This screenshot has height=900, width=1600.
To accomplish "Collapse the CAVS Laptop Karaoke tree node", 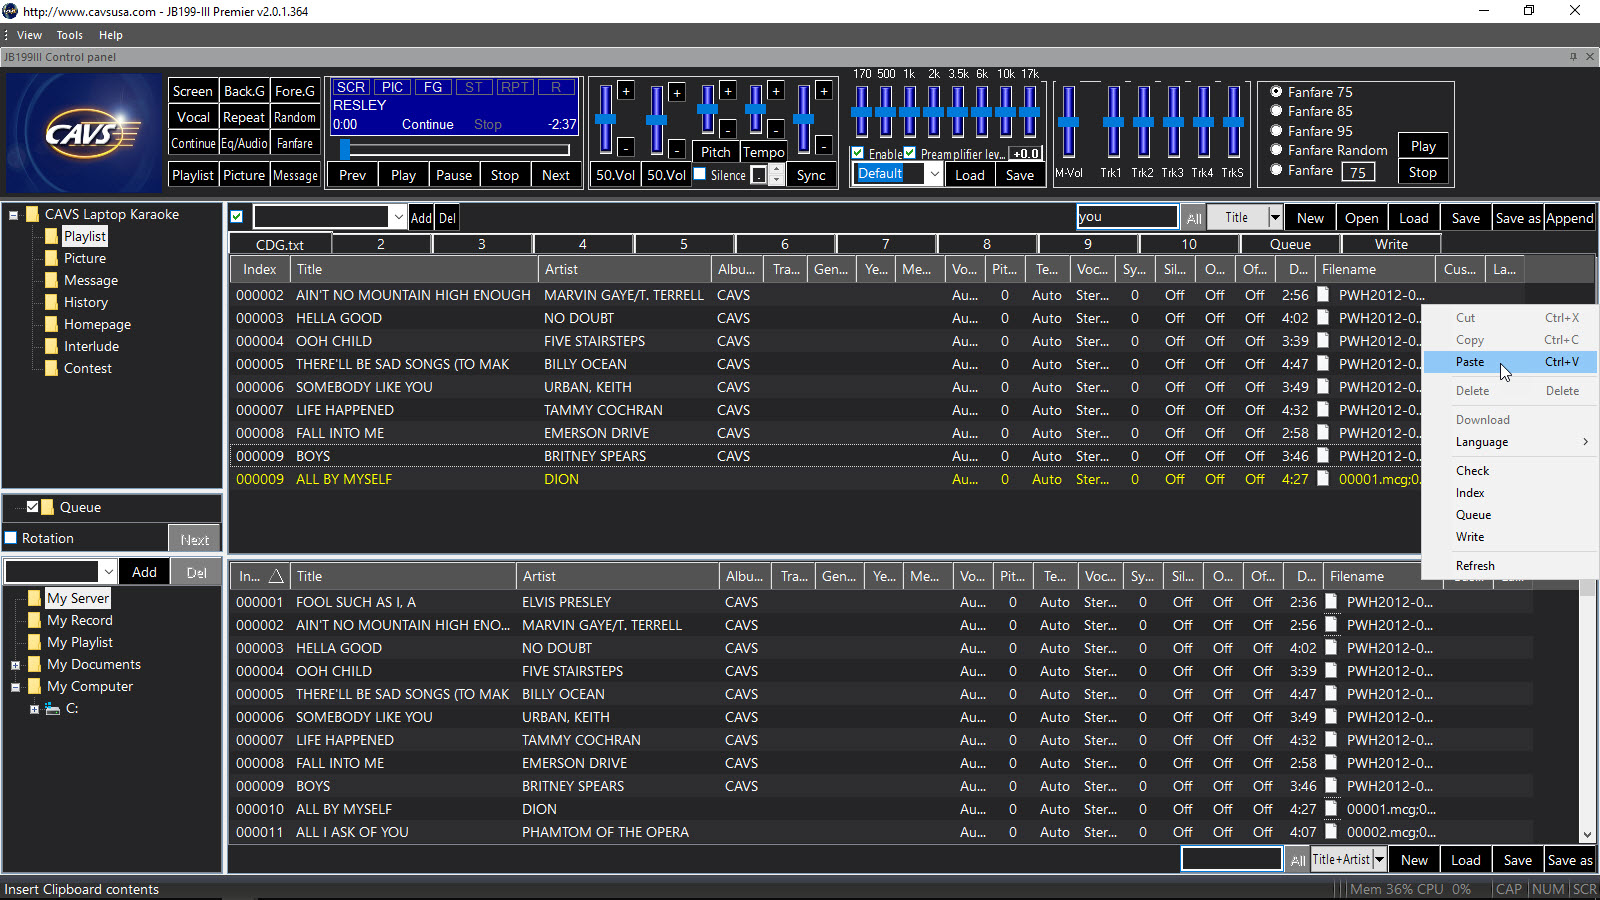I will point(14,215).
